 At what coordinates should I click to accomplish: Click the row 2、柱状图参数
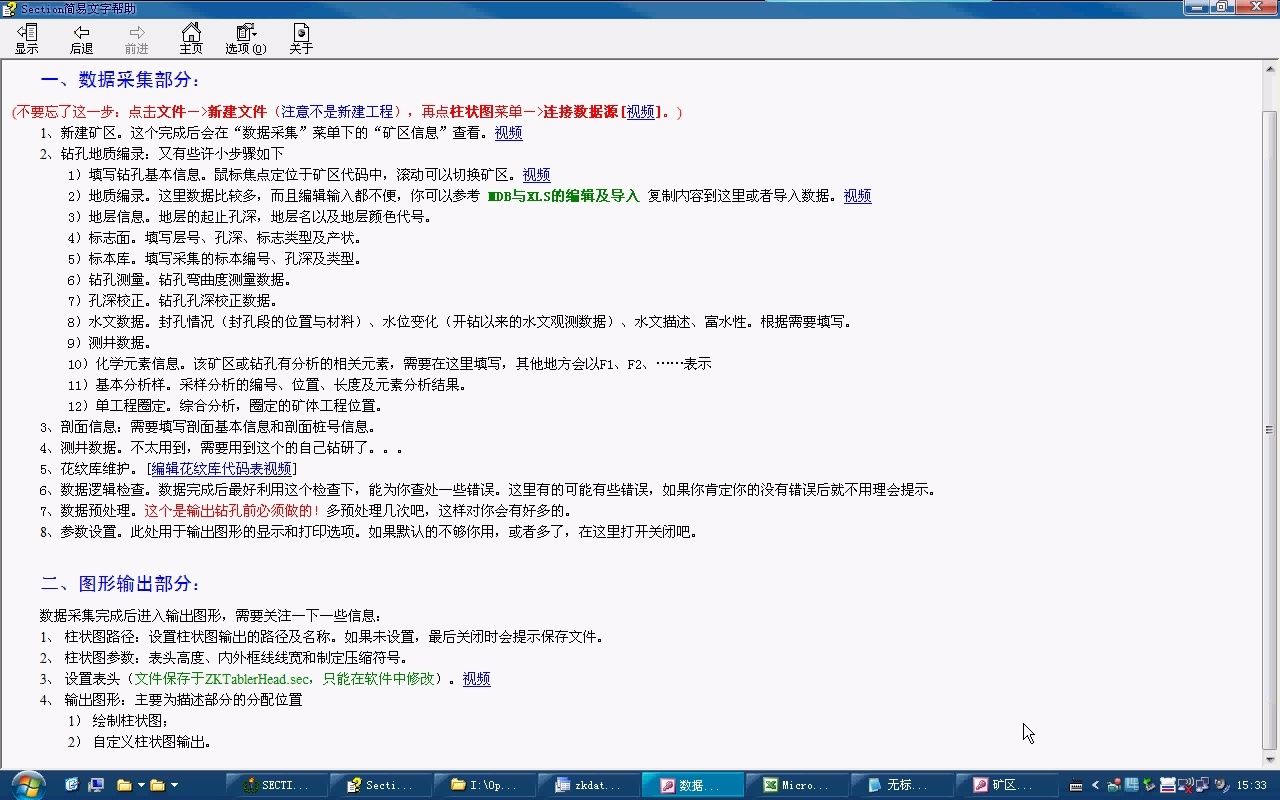point(224,658)
